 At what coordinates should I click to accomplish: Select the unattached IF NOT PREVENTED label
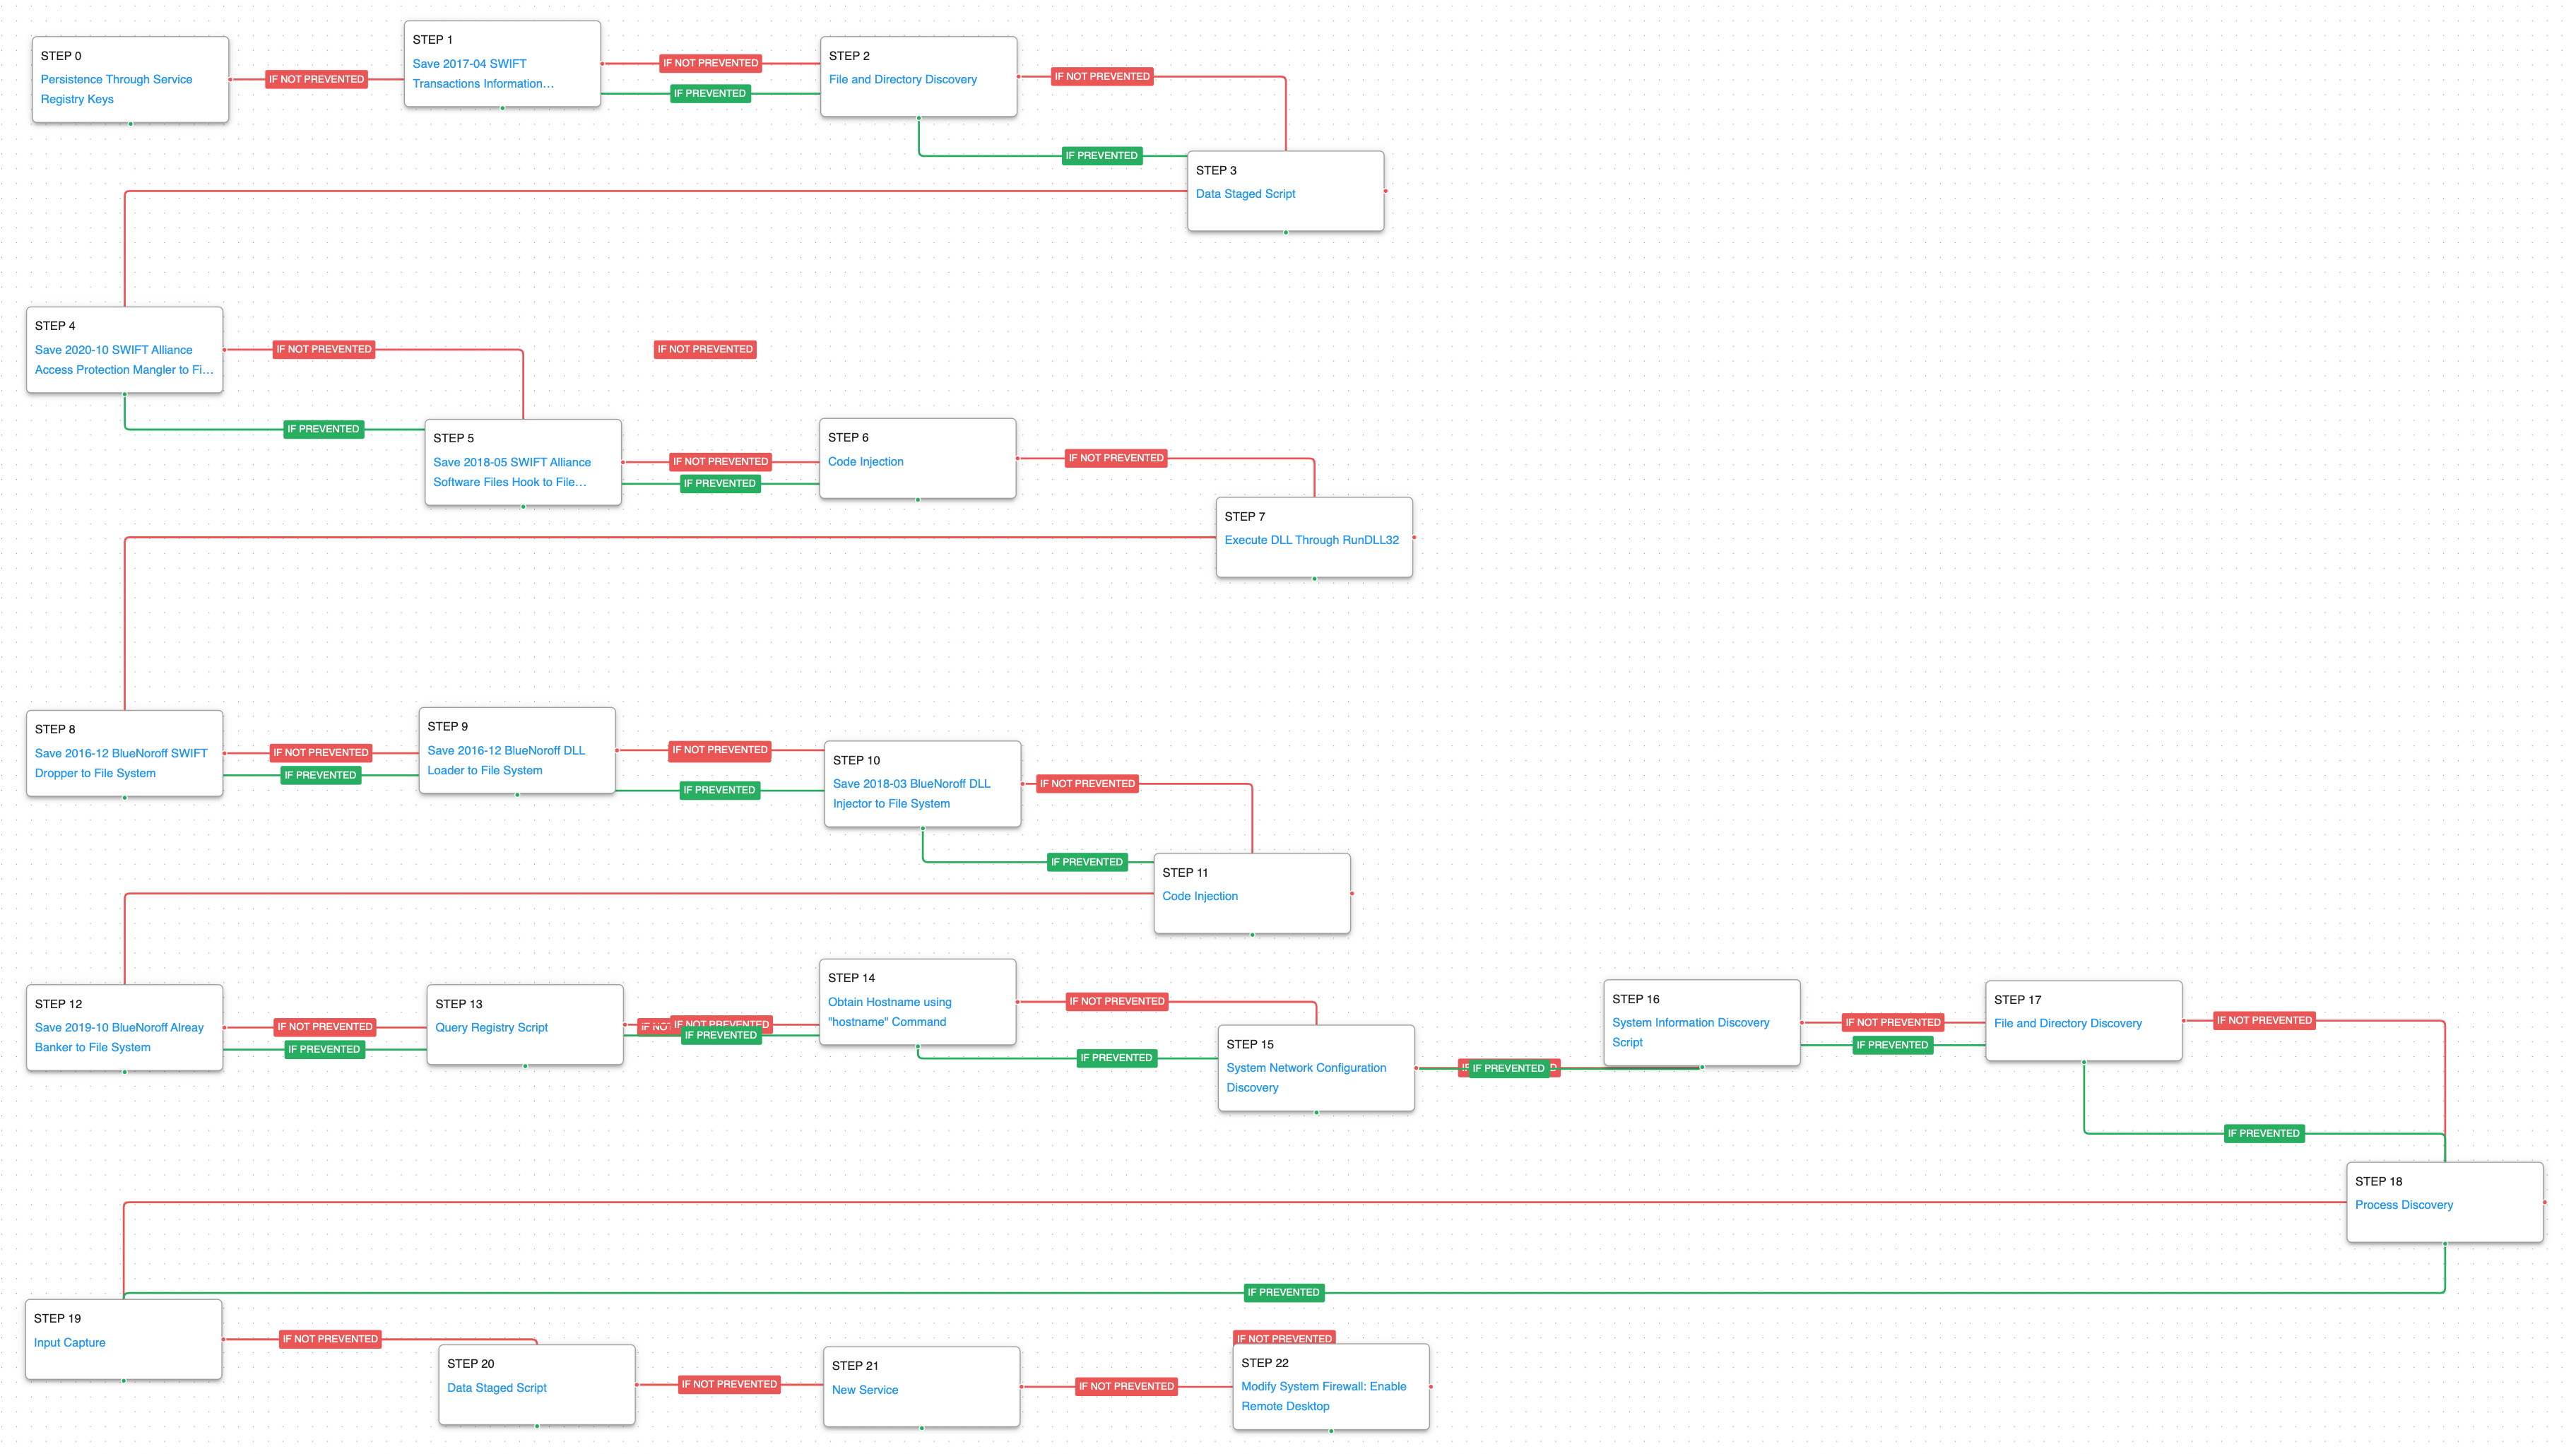point(704,350)
